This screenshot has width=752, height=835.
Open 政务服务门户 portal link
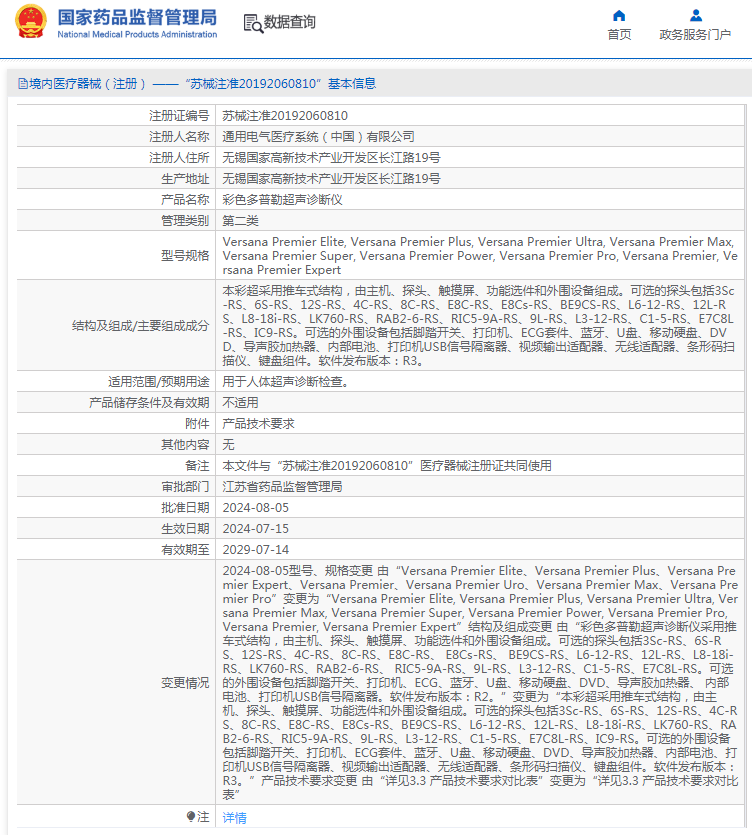(695, 35)
